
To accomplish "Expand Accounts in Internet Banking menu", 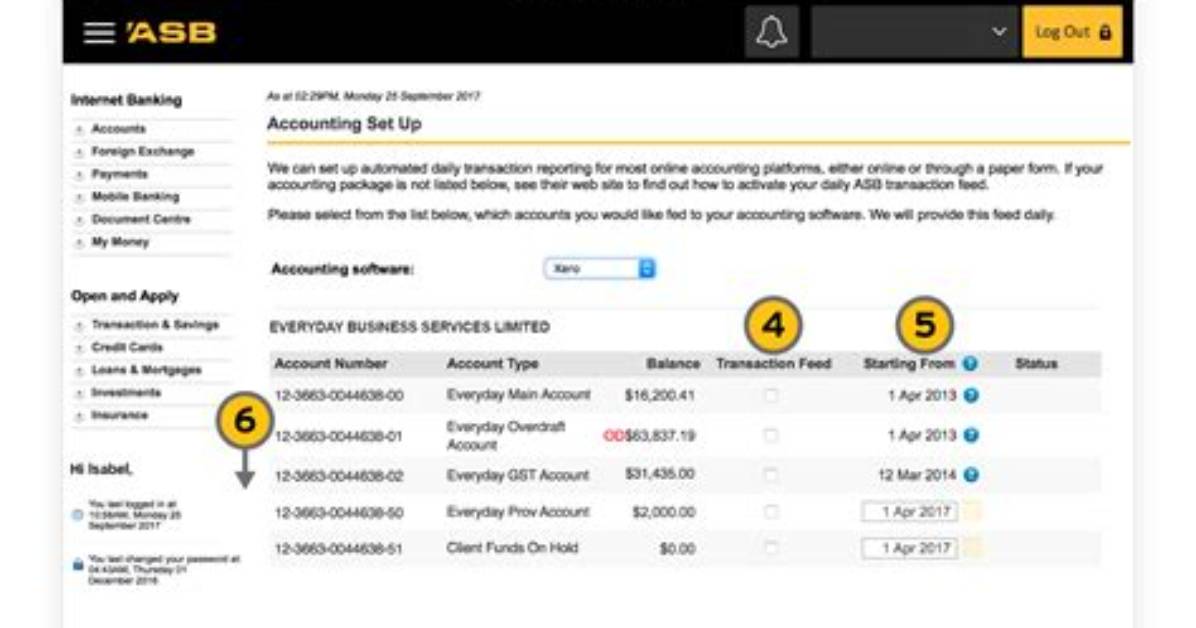I will point(118,129).
